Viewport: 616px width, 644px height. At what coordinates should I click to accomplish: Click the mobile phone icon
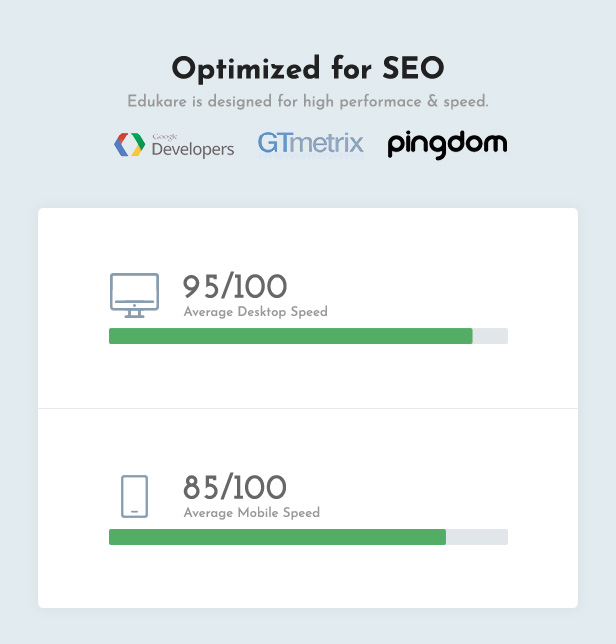click(134, 496)
